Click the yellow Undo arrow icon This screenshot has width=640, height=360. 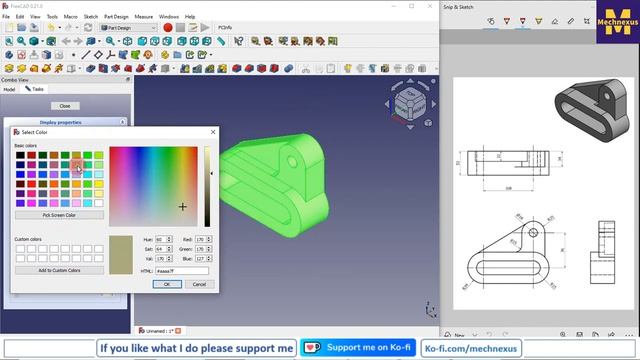[51, 28]
